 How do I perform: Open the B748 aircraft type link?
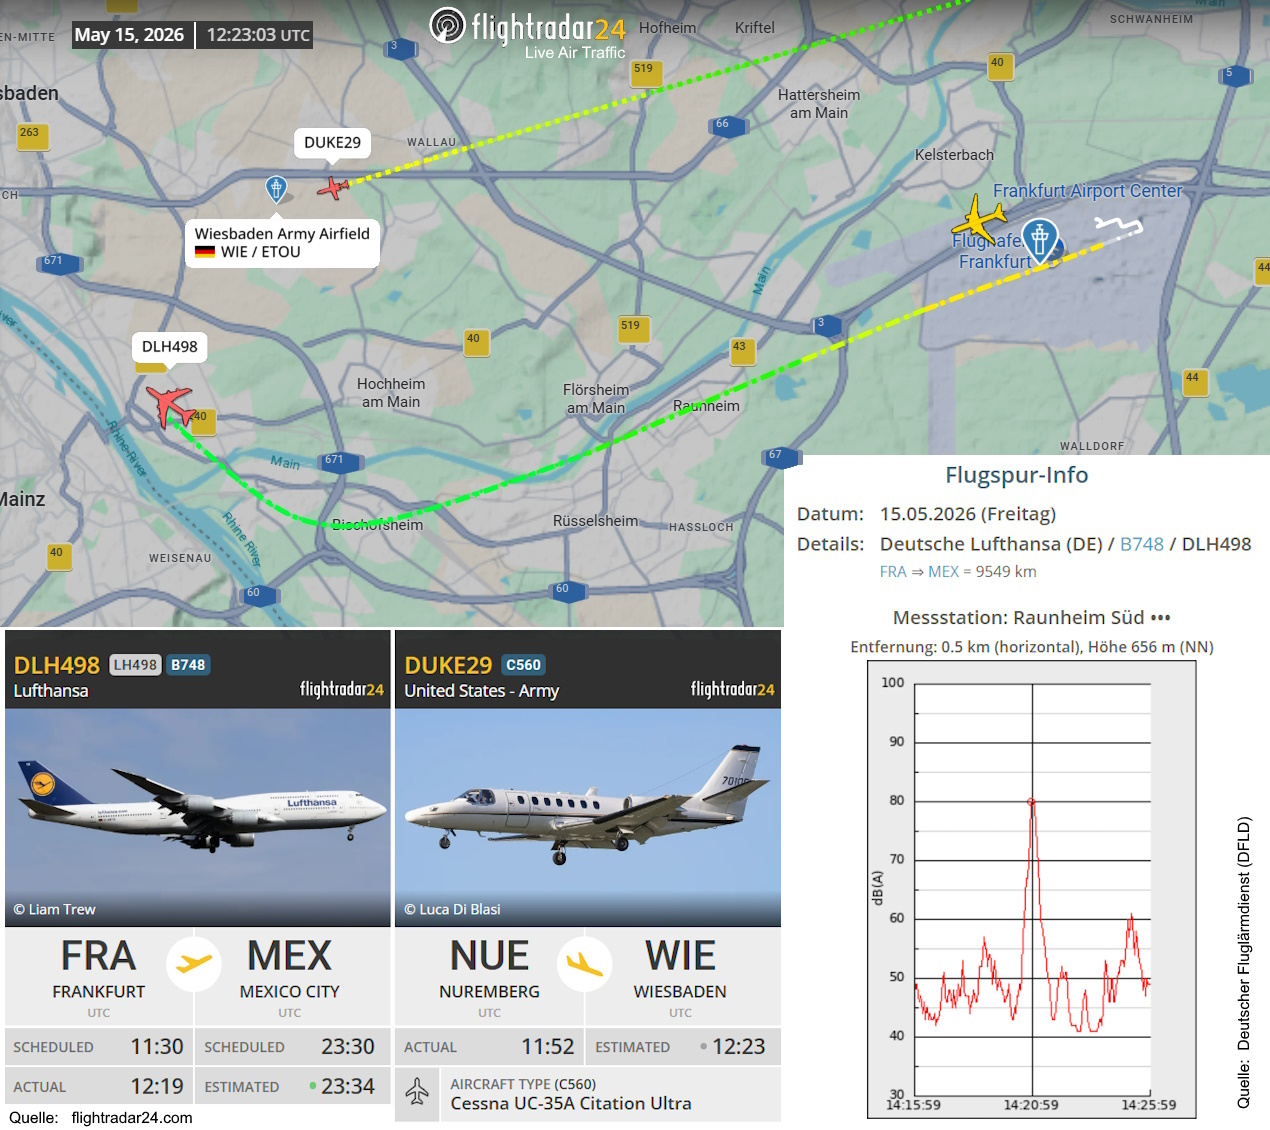point(1141,544)
